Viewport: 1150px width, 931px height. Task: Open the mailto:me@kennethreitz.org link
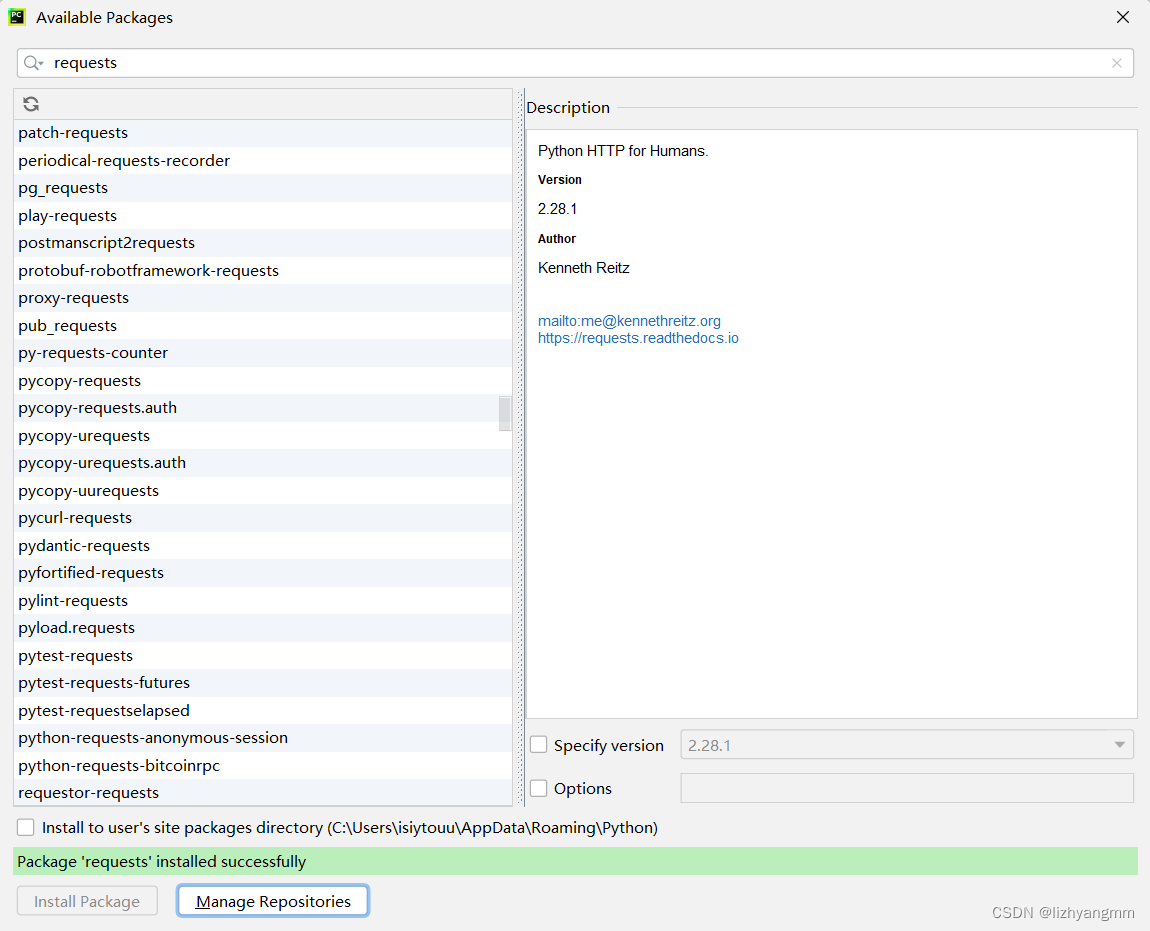pos(629,321)
